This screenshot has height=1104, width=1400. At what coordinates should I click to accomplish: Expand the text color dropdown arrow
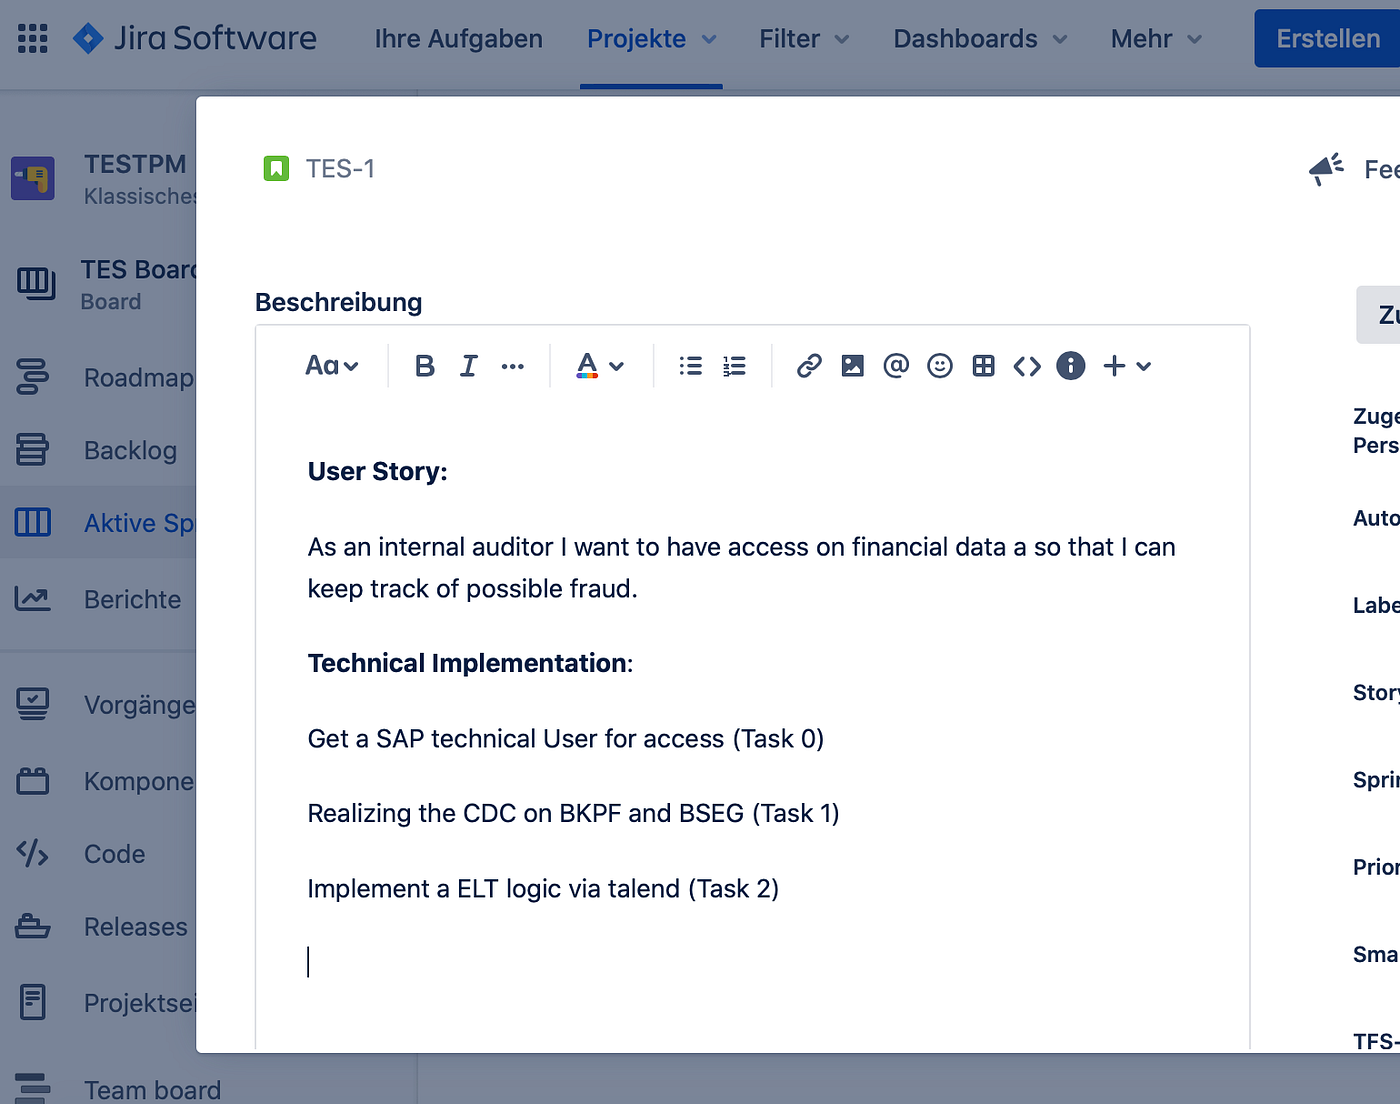coord(617,366)
